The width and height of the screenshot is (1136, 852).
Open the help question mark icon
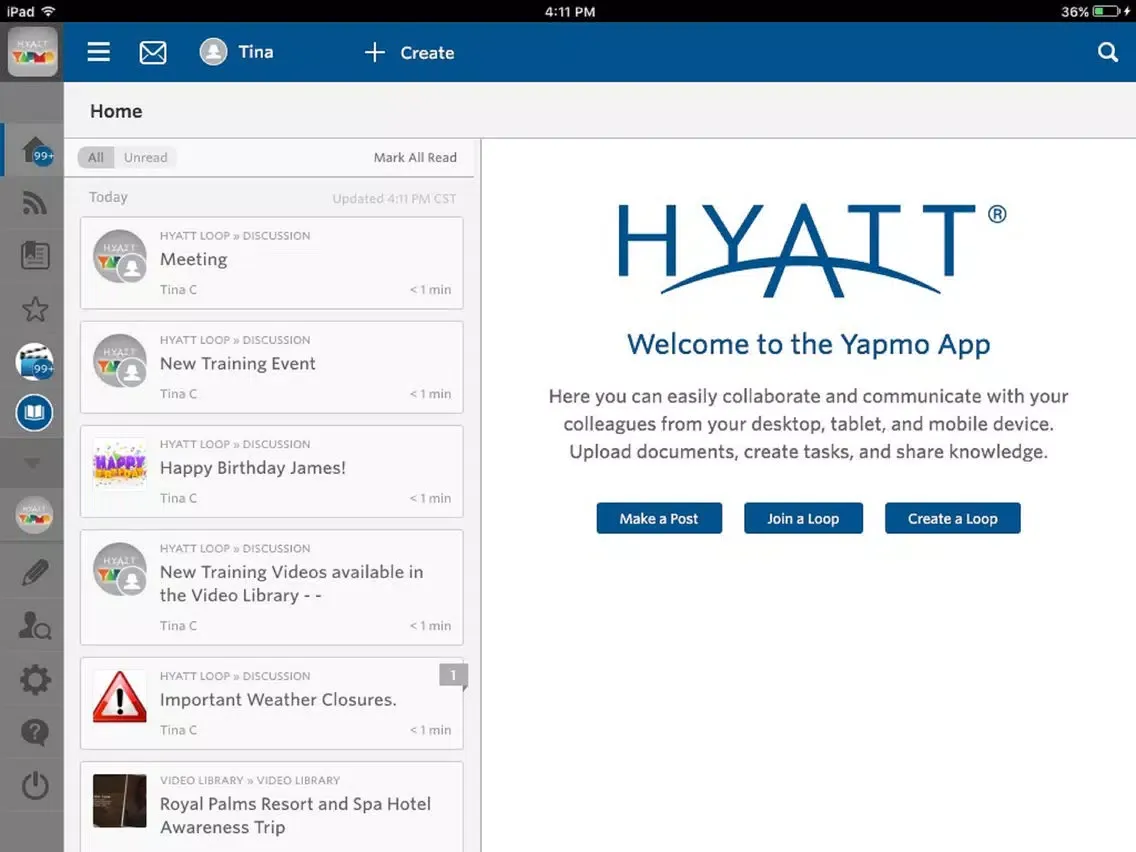35,733
